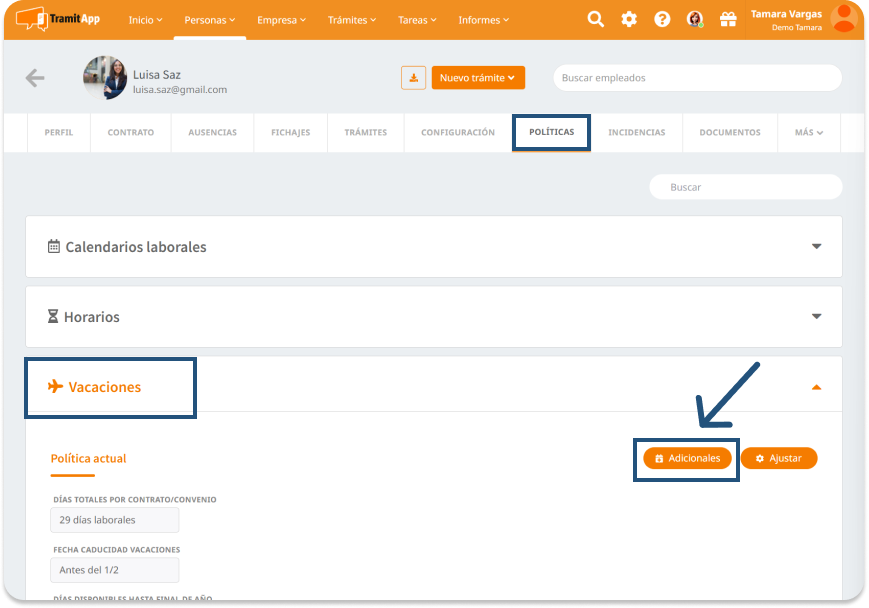Open the Nuevo trámite dropdown
Image resolution: width=869 pixels, height=608 pixels.
pyautogui.click(x=478, y=78)
